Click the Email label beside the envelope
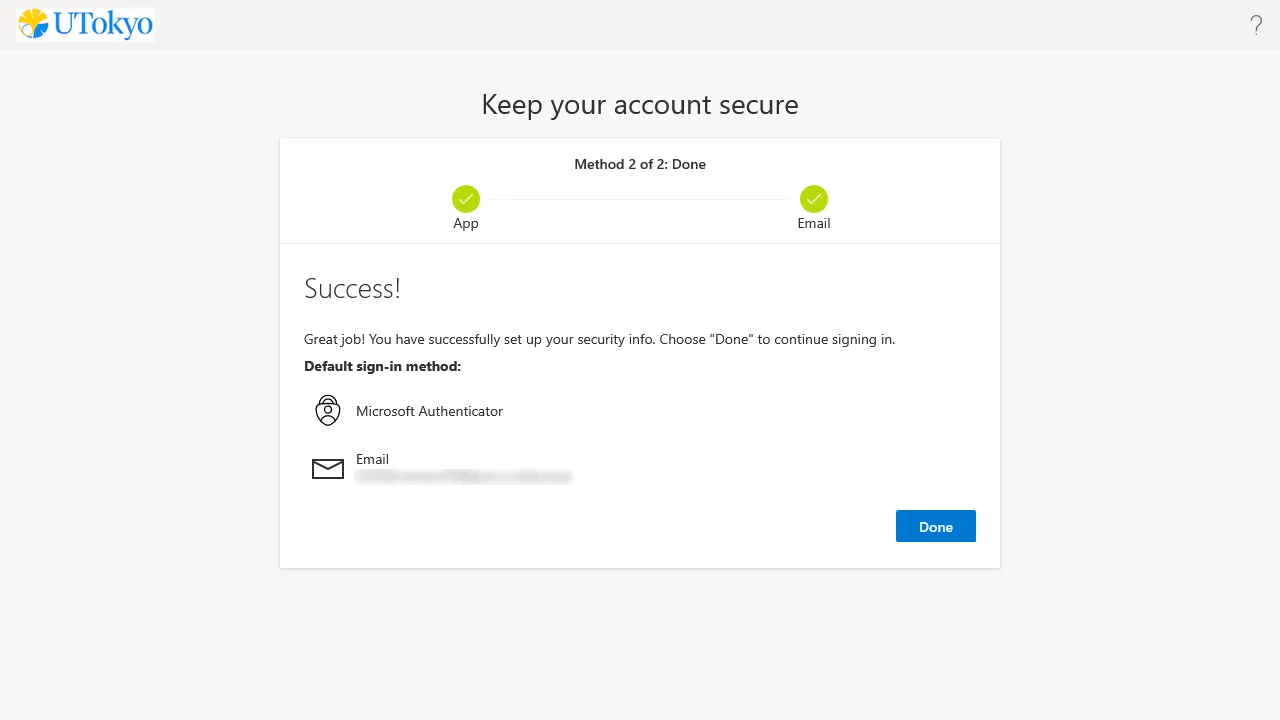Viewport: 1280px width, 720px height. 372,459
